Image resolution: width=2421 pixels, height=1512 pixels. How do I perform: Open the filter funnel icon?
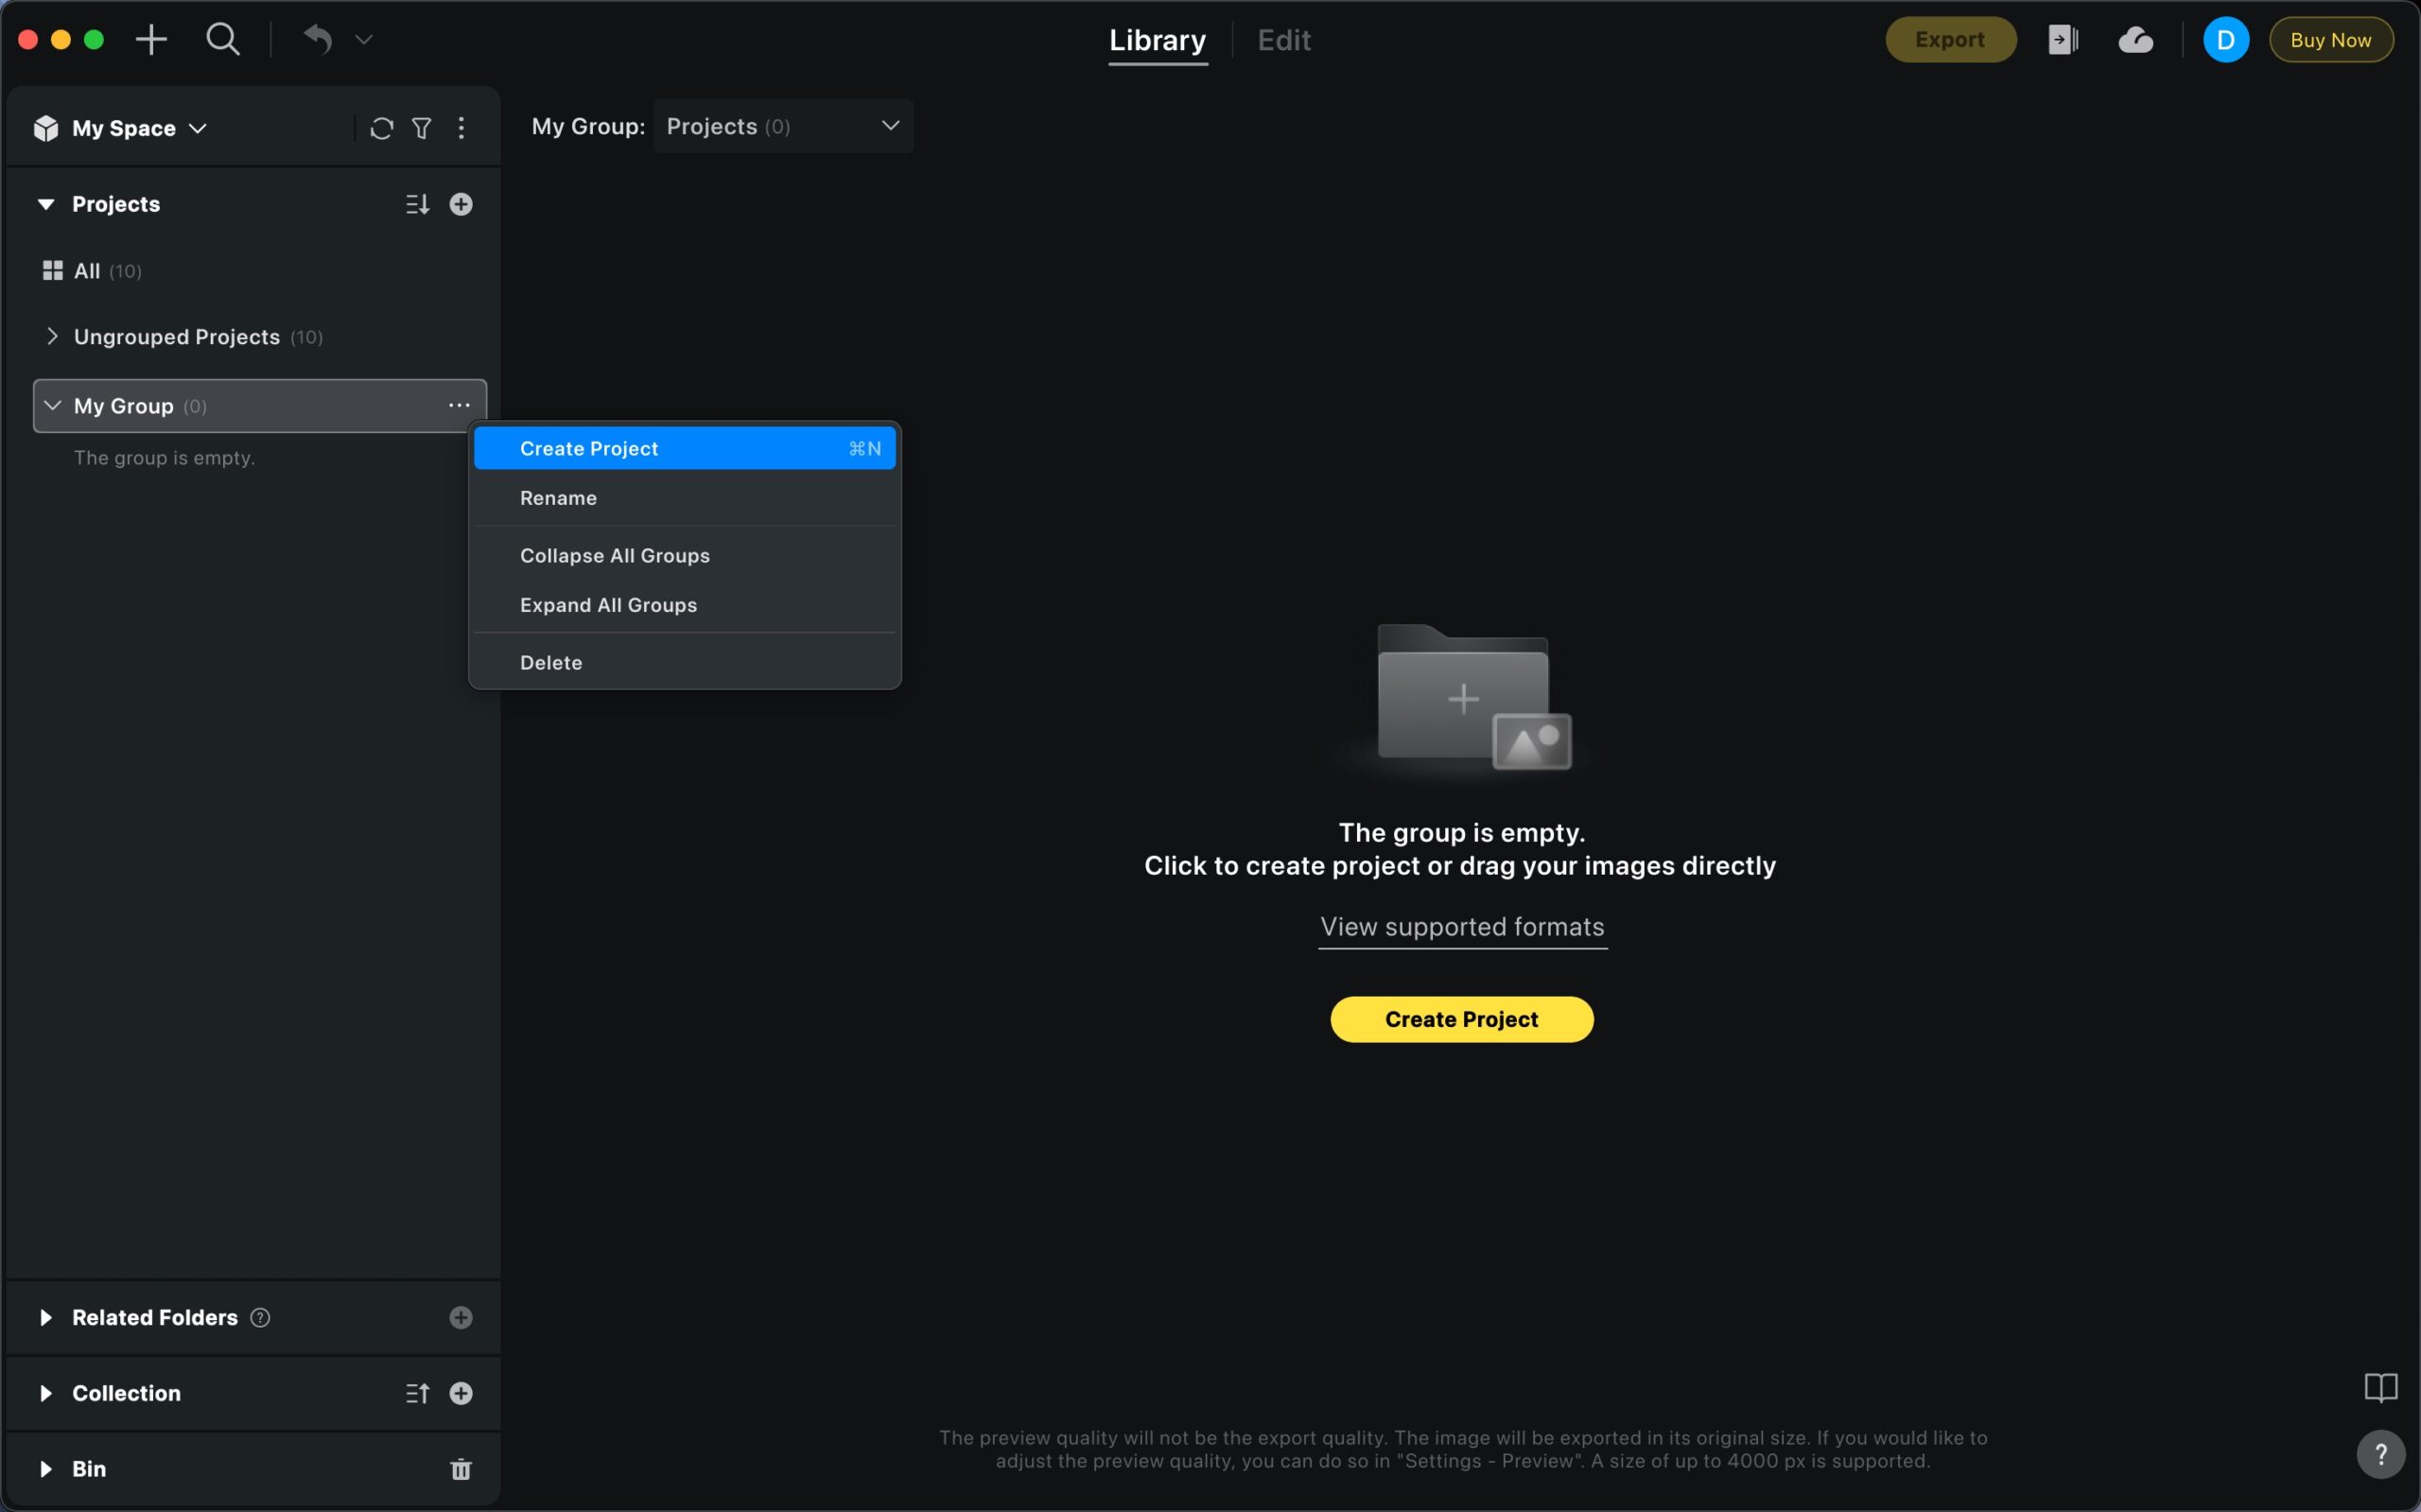(422, 128)
